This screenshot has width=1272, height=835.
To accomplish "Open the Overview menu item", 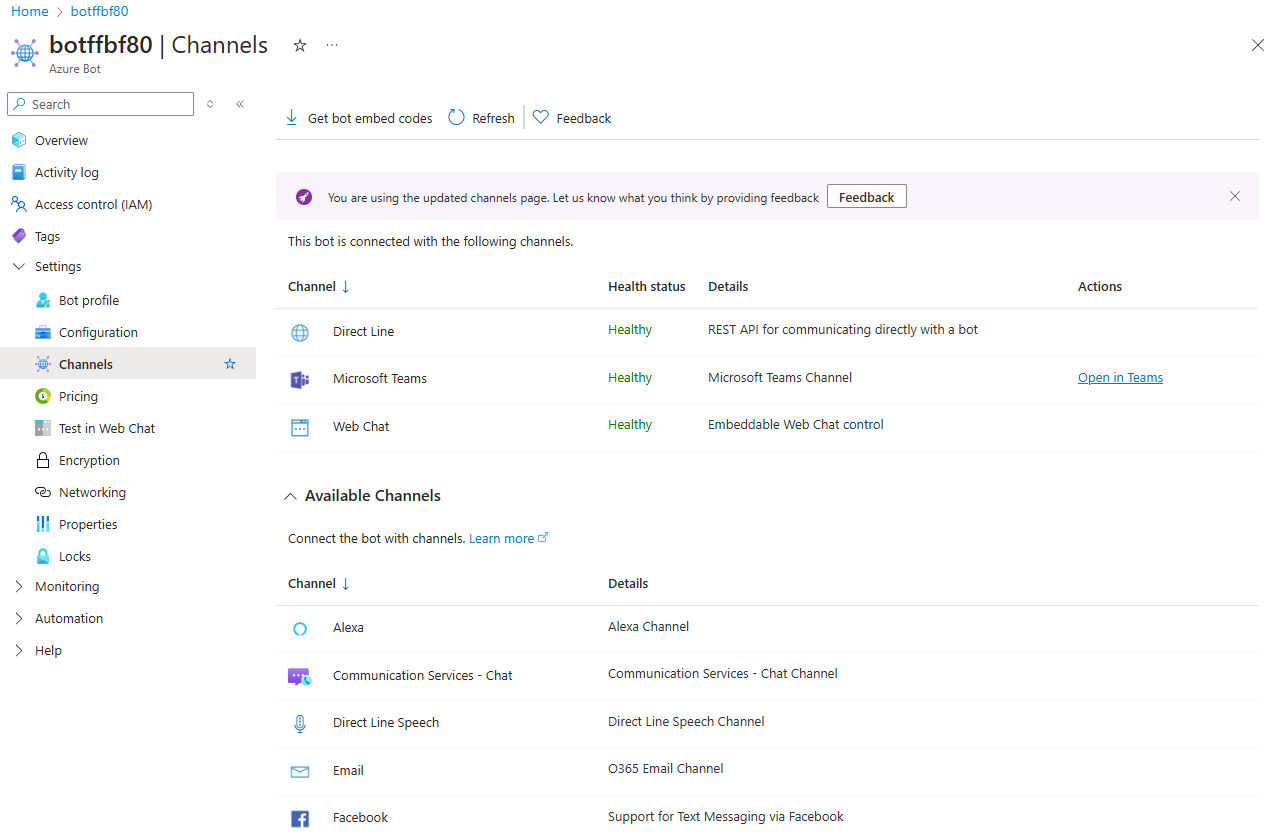I will point(61,140).
